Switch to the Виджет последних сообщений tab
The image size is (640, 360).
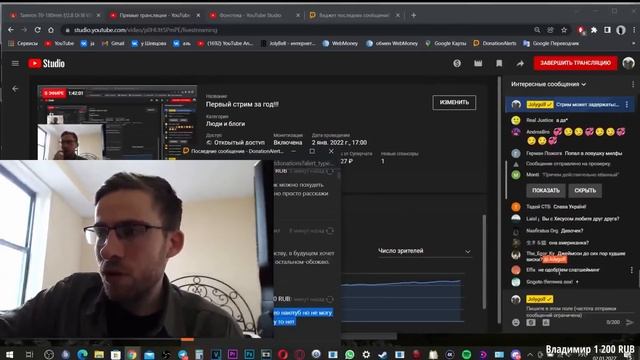click(353, 15)
